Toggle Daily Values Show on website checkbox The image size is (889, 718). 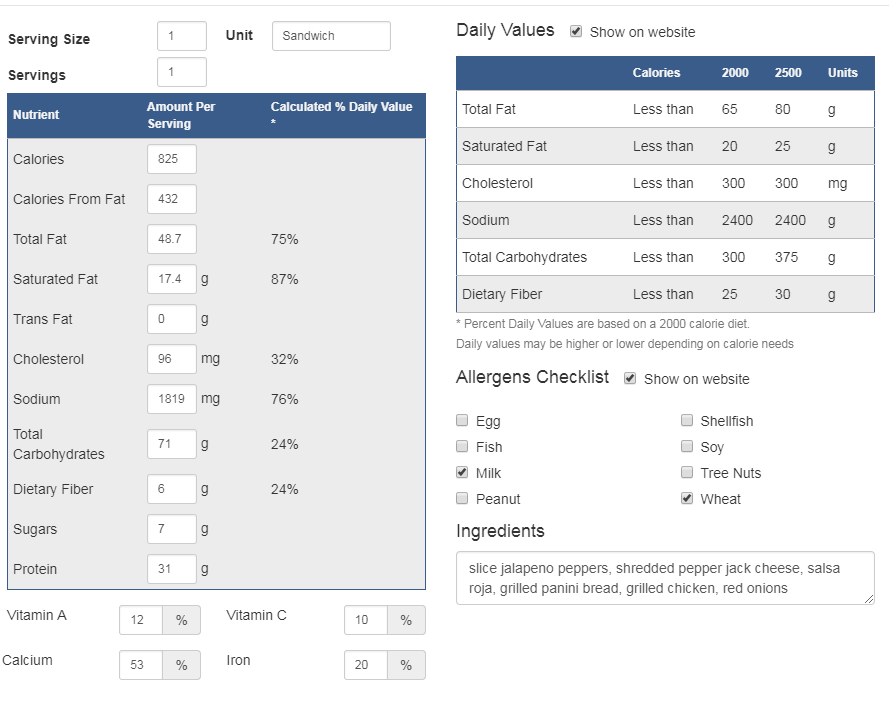pos(576,31)
